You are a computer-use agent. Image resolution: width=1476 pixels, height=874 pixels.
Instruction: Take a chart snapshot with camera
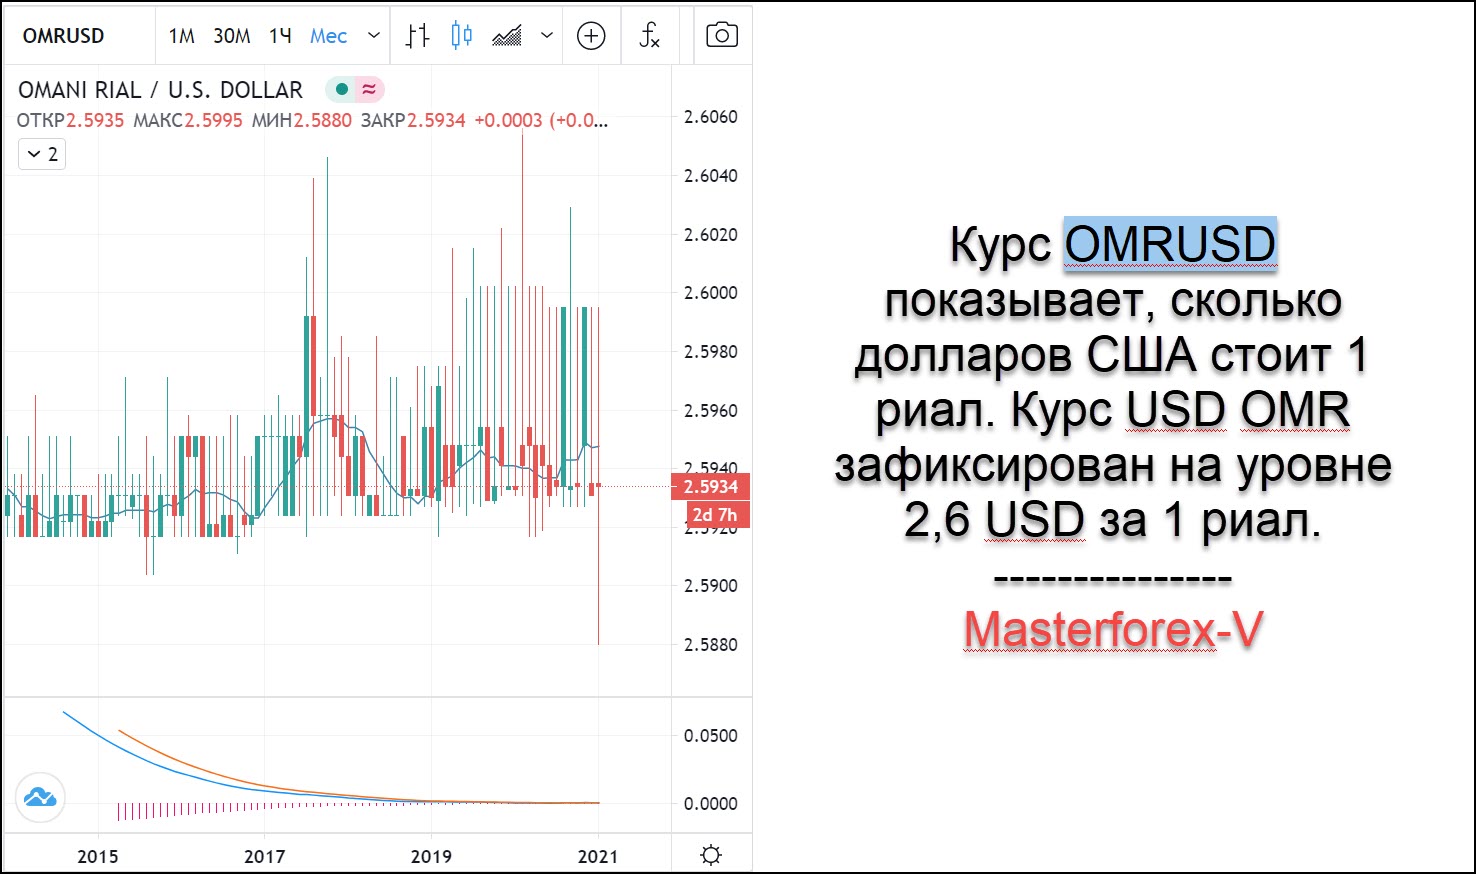click(722, 36)
